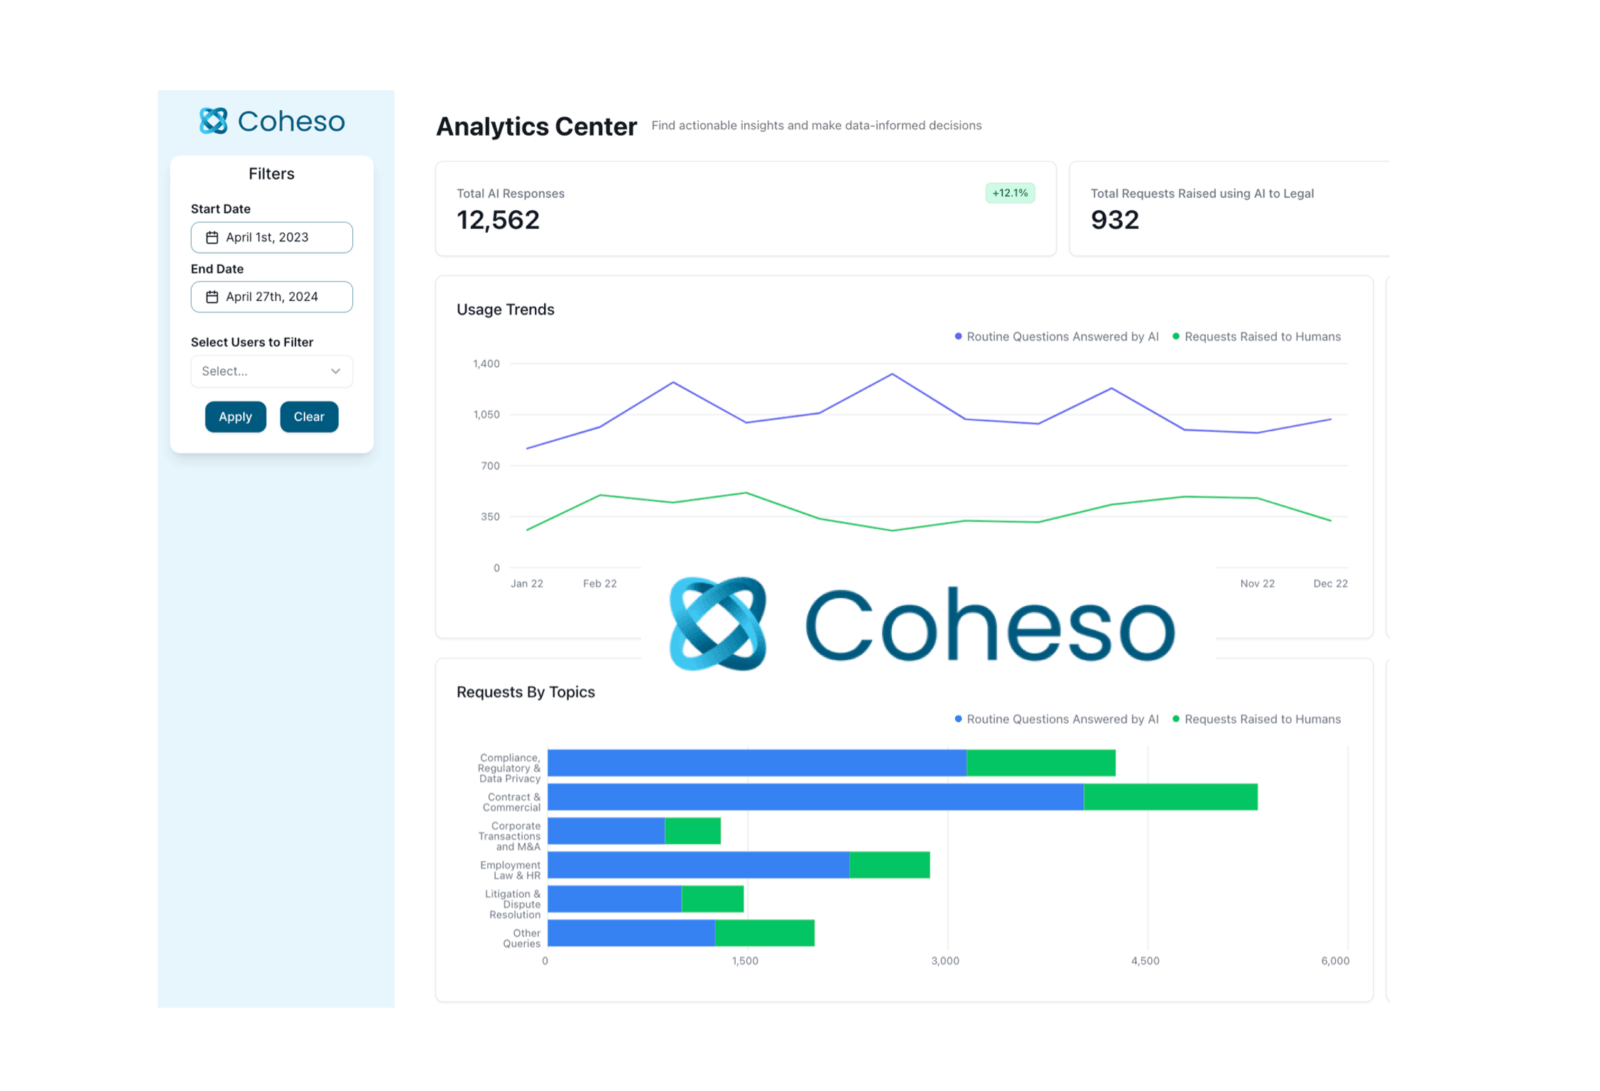The height and width of the screenshot is (1091, 1600).
Task: Open the Start Date calendar icon
Action: tap(211, 237)
